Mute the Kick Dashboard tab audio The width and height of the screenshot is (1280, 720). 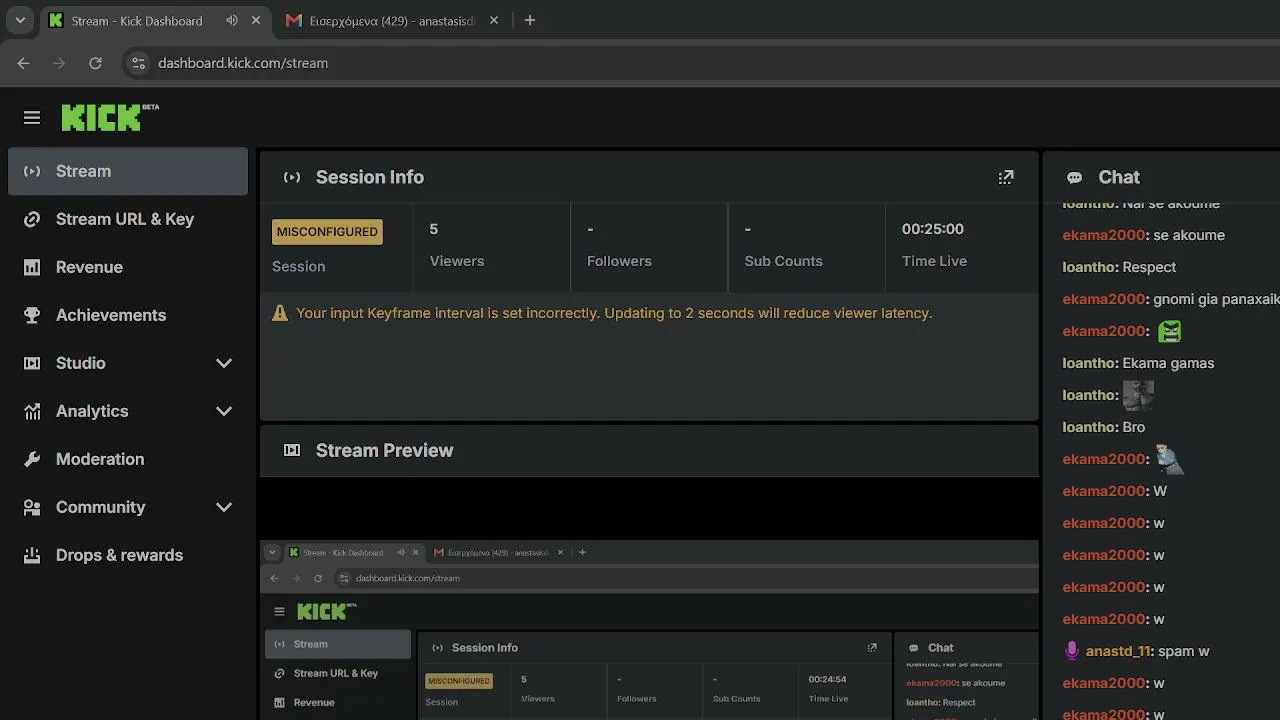(x=232, y=20)
